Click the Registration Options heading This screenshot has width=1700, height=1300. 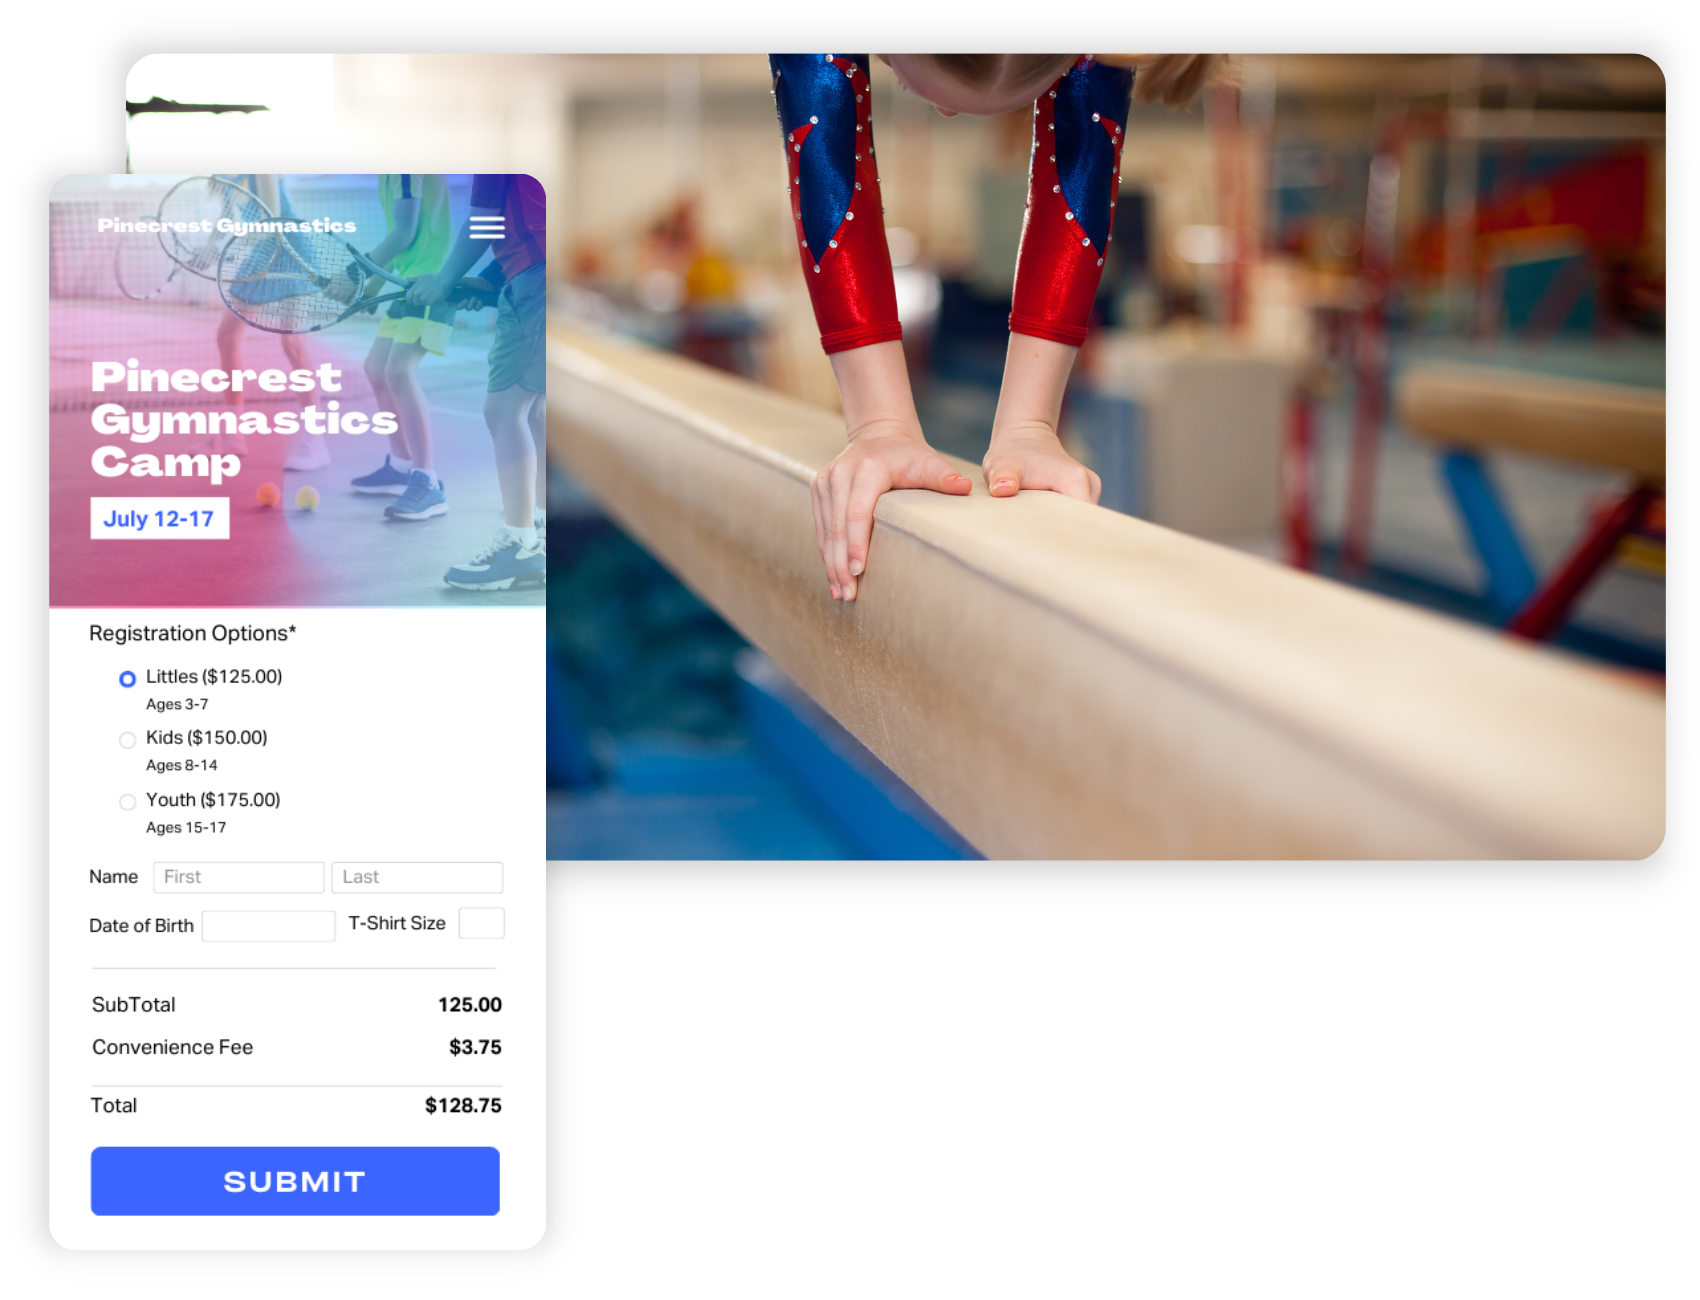click(193, 633)
